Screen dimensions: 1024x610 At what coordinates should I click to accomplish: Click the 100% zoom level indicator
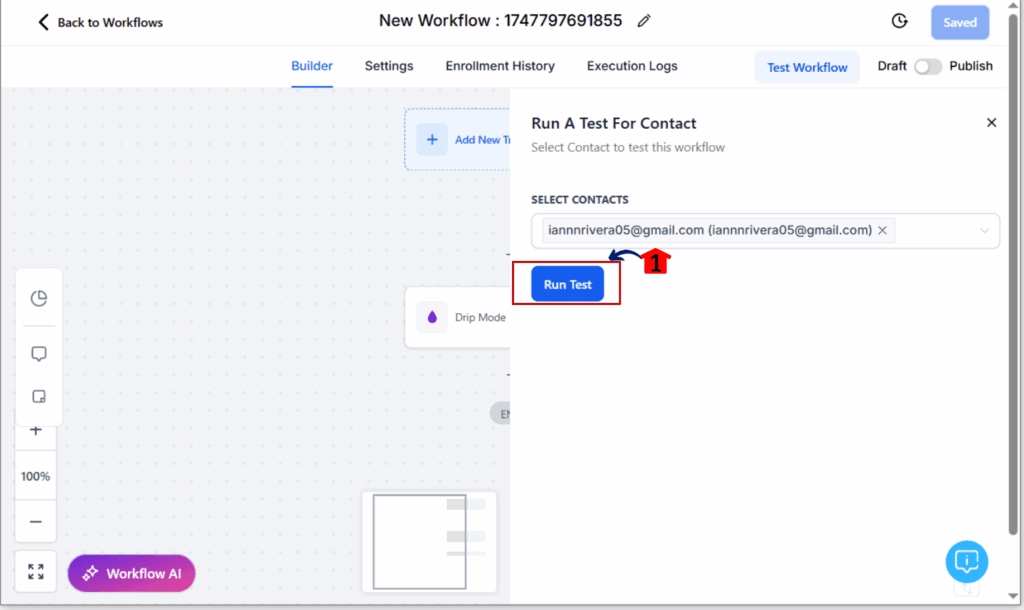[x=36, y=476]
